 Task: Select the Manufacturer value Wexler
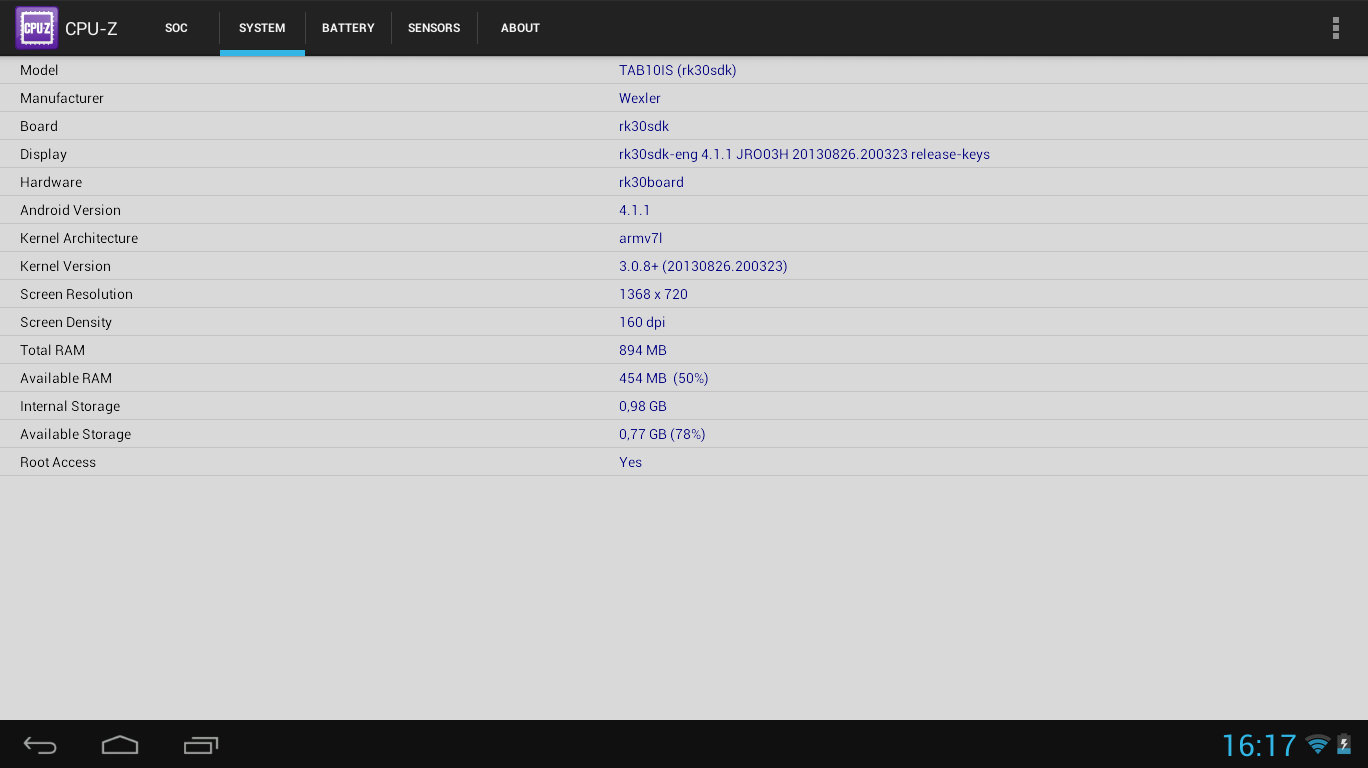coord(640,98)
